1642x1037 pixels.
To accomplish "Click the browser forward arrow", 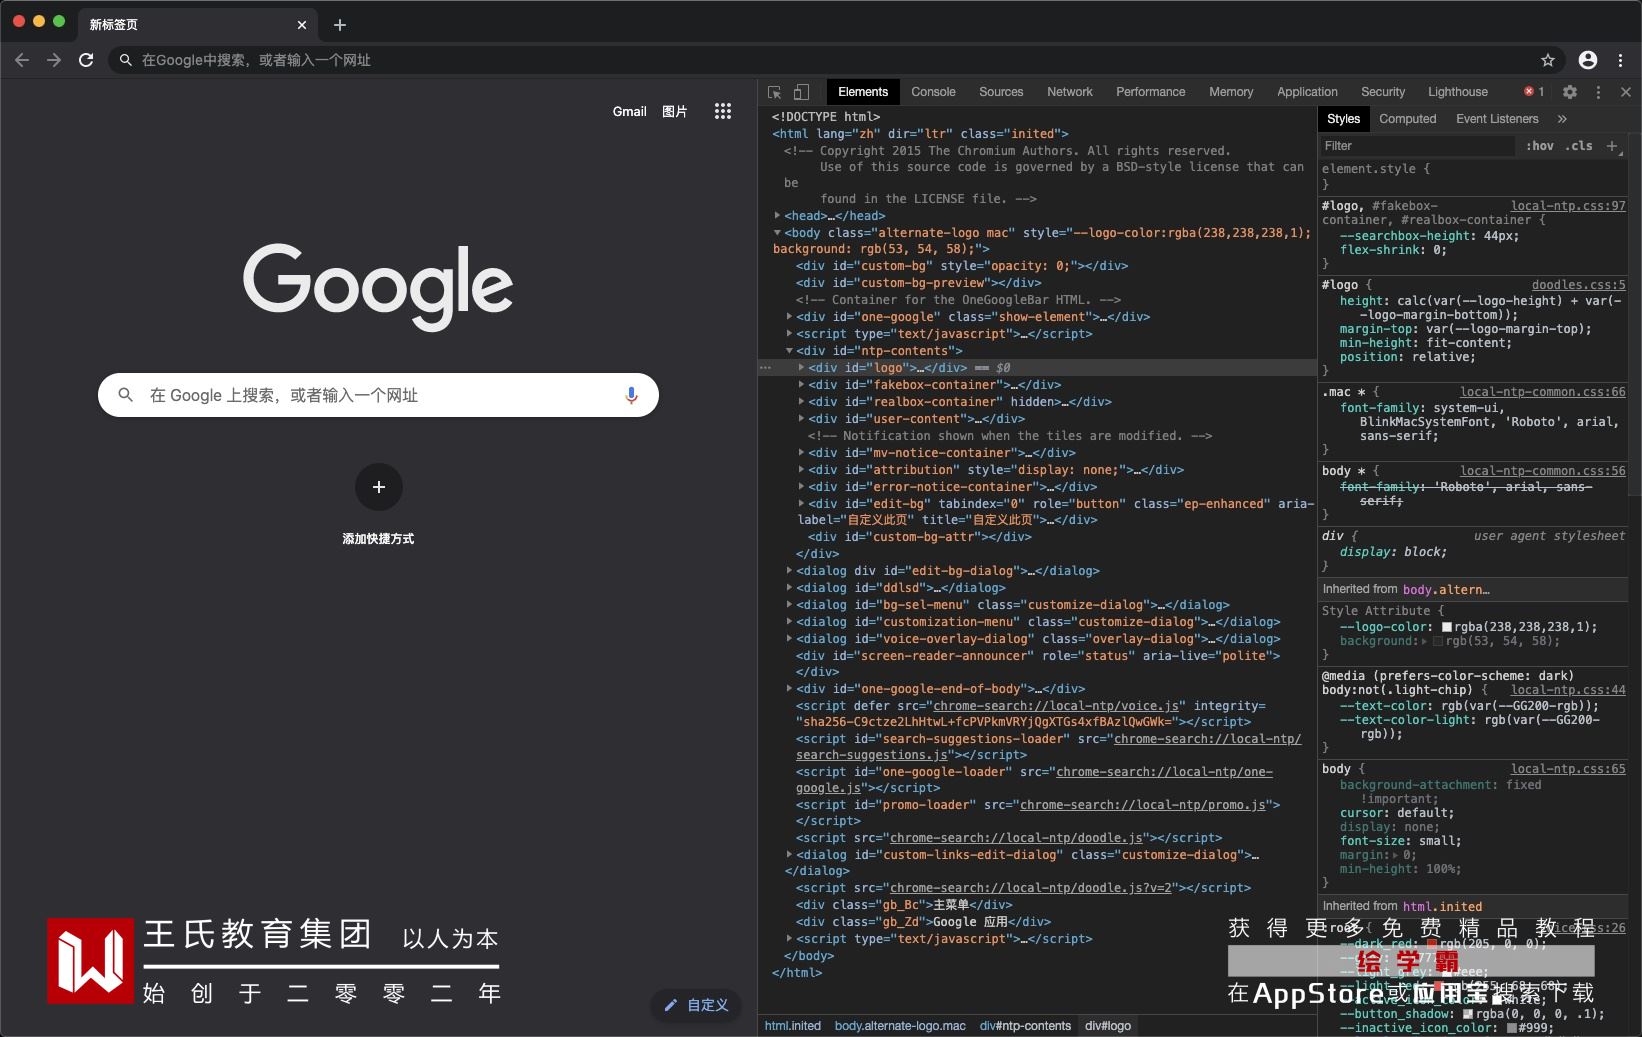I will (54, 60).
